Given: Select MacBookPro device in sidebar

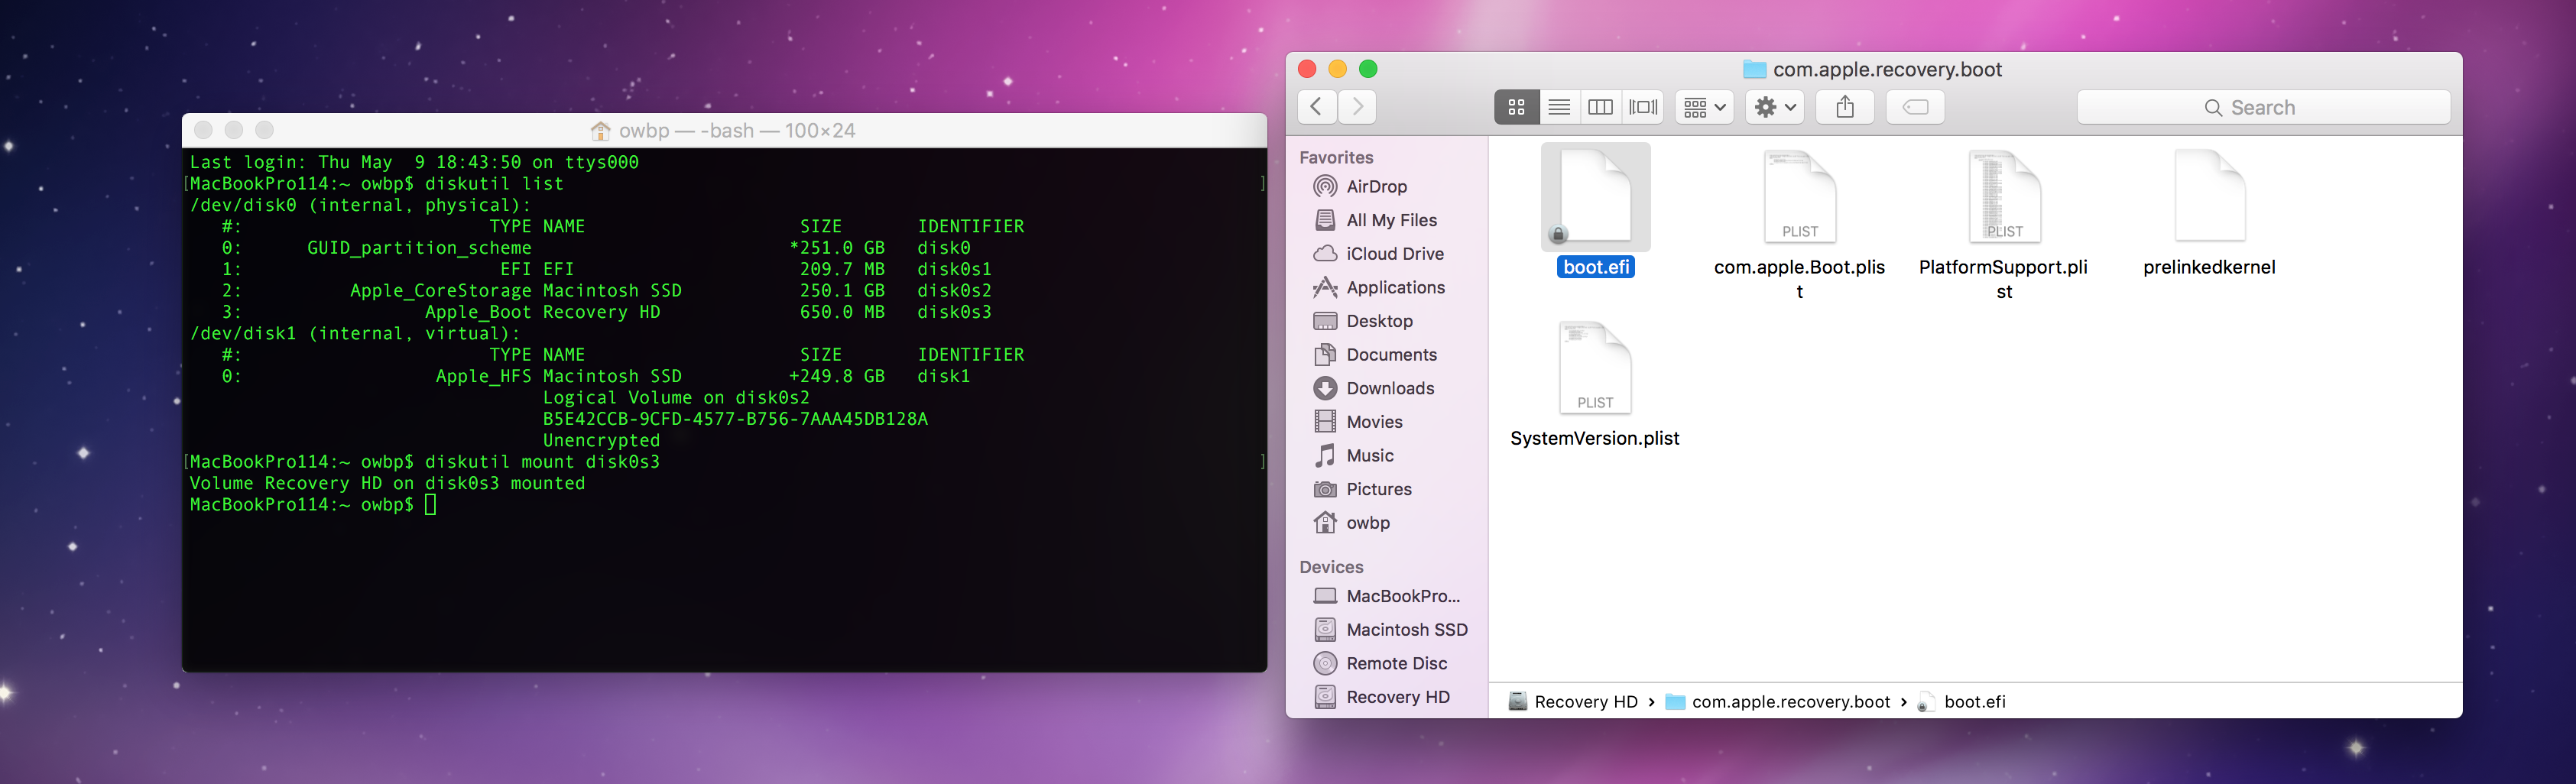Looking at the screenshot, I should [x=1388, y=596].
